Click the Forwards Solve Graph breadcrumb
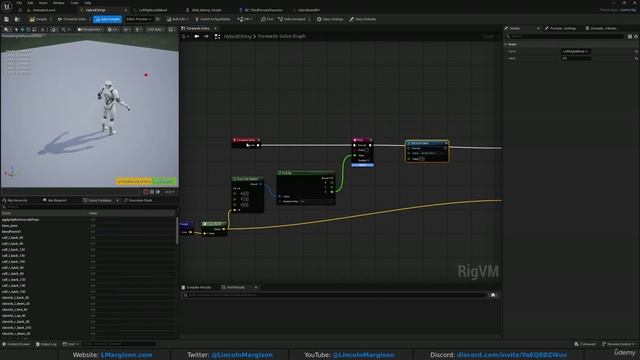 coord(282,36)
